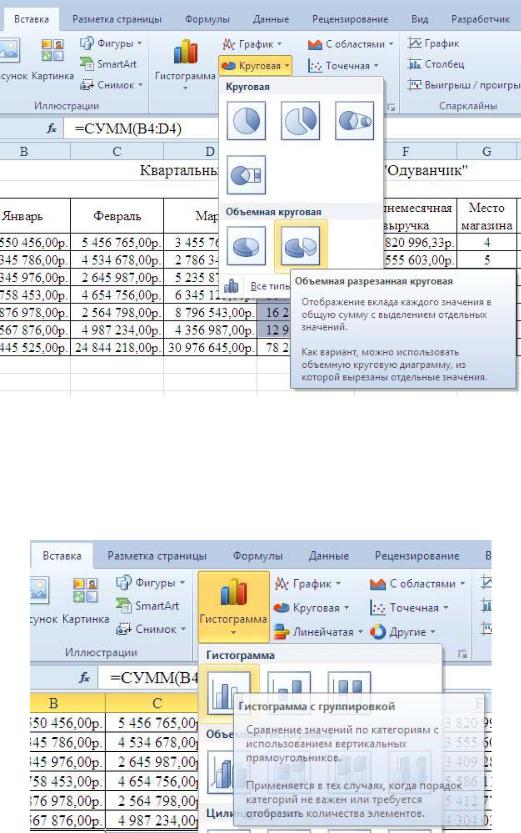Open Данные tab in the lower screenshot
Image resolution: width=521 pixels, height=833 pixels.
pos(329,556)
